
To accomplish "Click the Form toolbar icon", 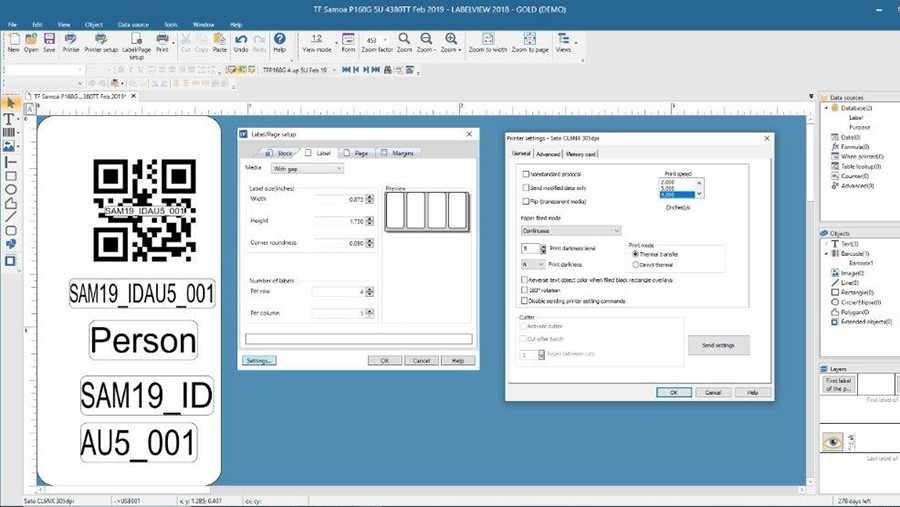I will point(348,42).
